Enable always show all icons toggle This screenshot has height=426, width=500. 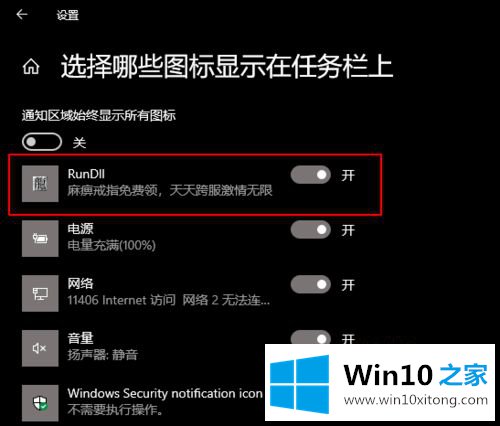[42, 142]
